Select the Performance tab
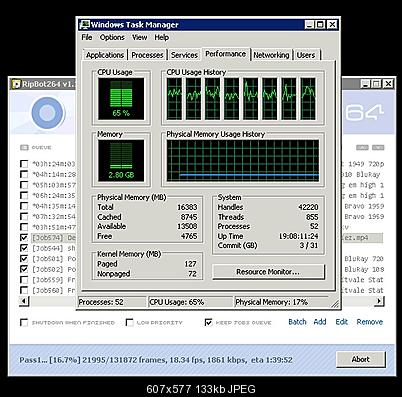 click(226, 54)
